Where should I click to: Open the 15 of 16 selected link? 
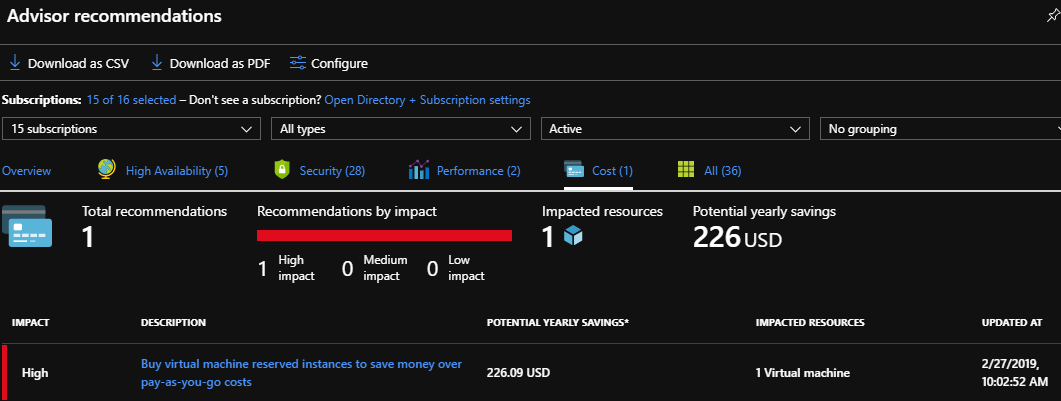[x=131, y=100]
